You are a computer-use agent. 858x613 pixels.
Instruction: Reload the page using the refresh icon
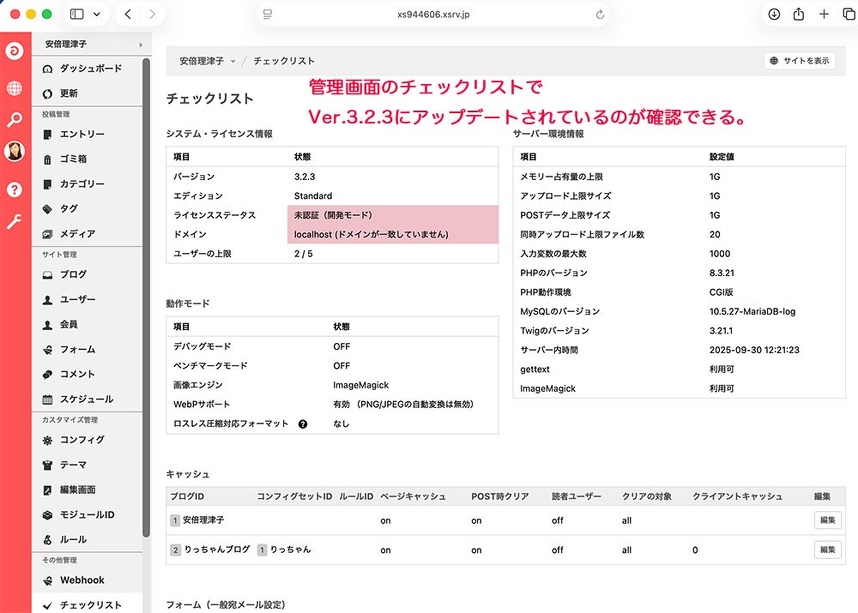pyautogui.click(x=600, y=15)
